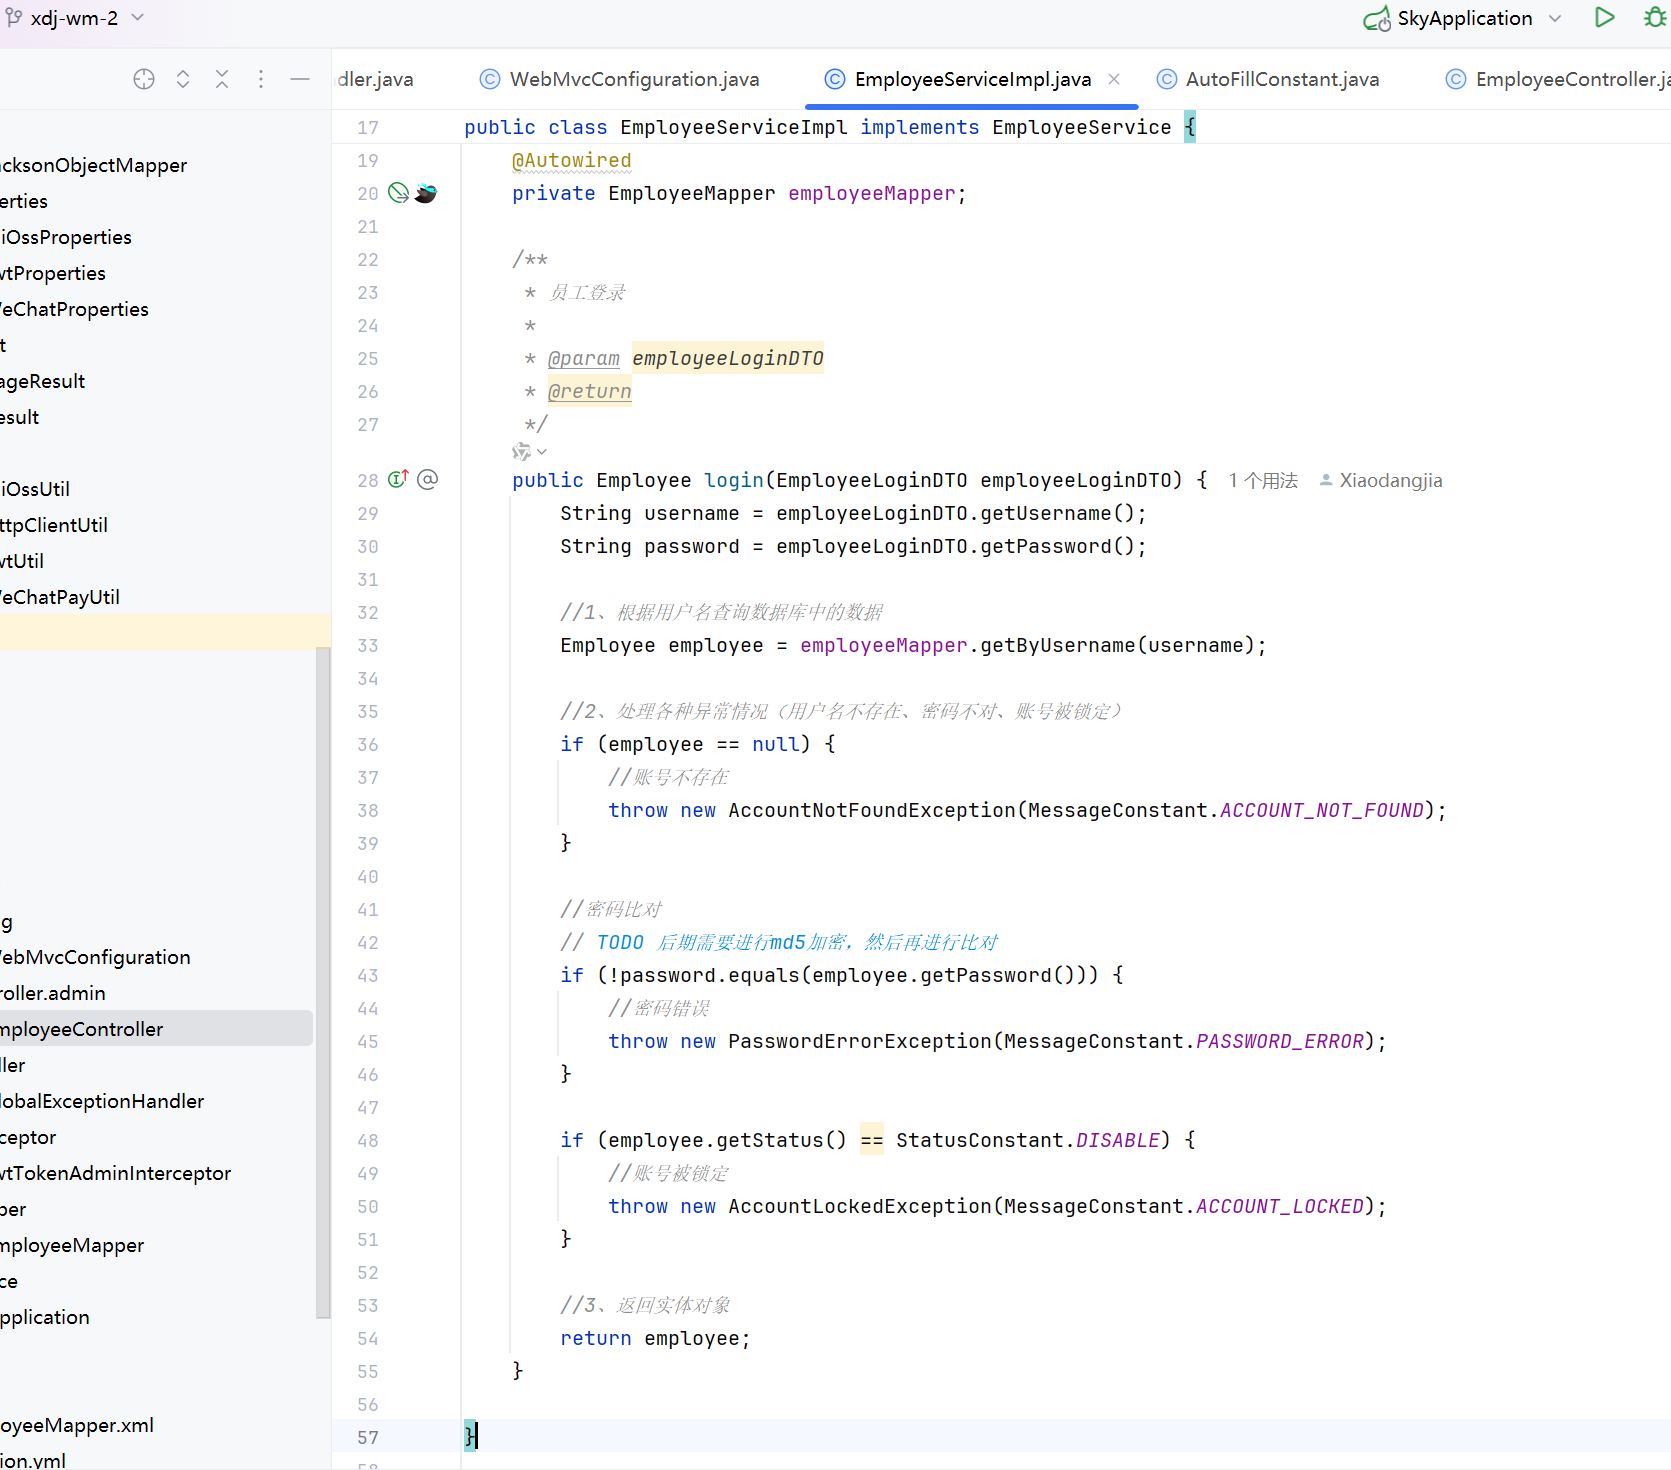The image size is (1671, 1470).
Task: Run SkyApplication with the green play button
Action: [x=1604, y=17]
